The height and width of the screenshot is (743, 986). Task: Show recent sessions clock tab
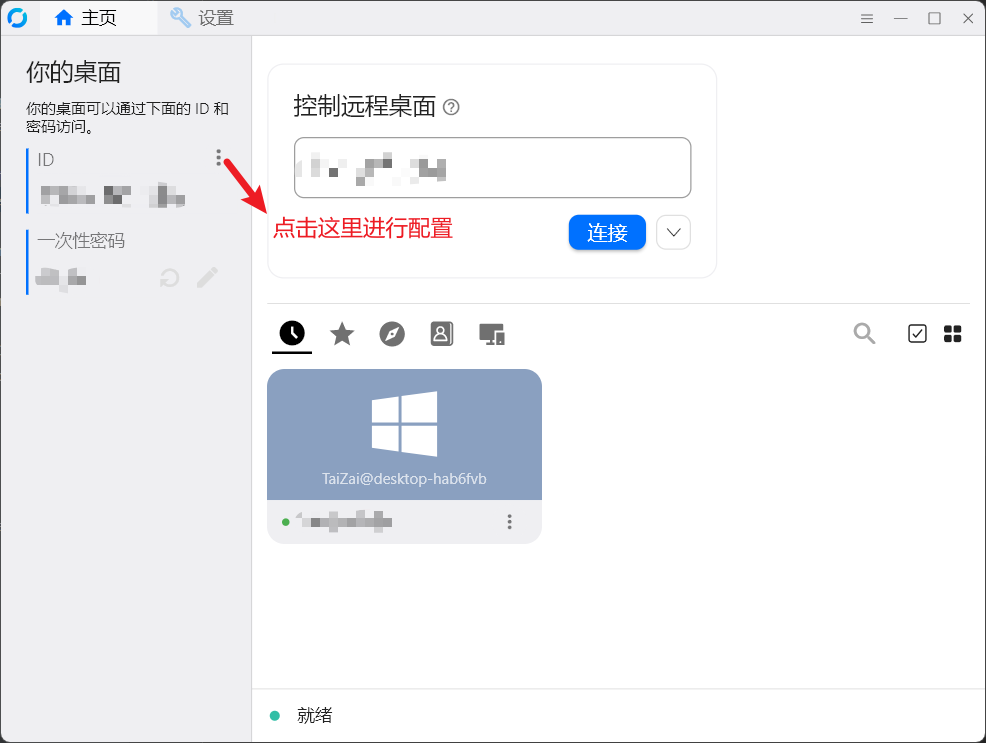[292, 333]
